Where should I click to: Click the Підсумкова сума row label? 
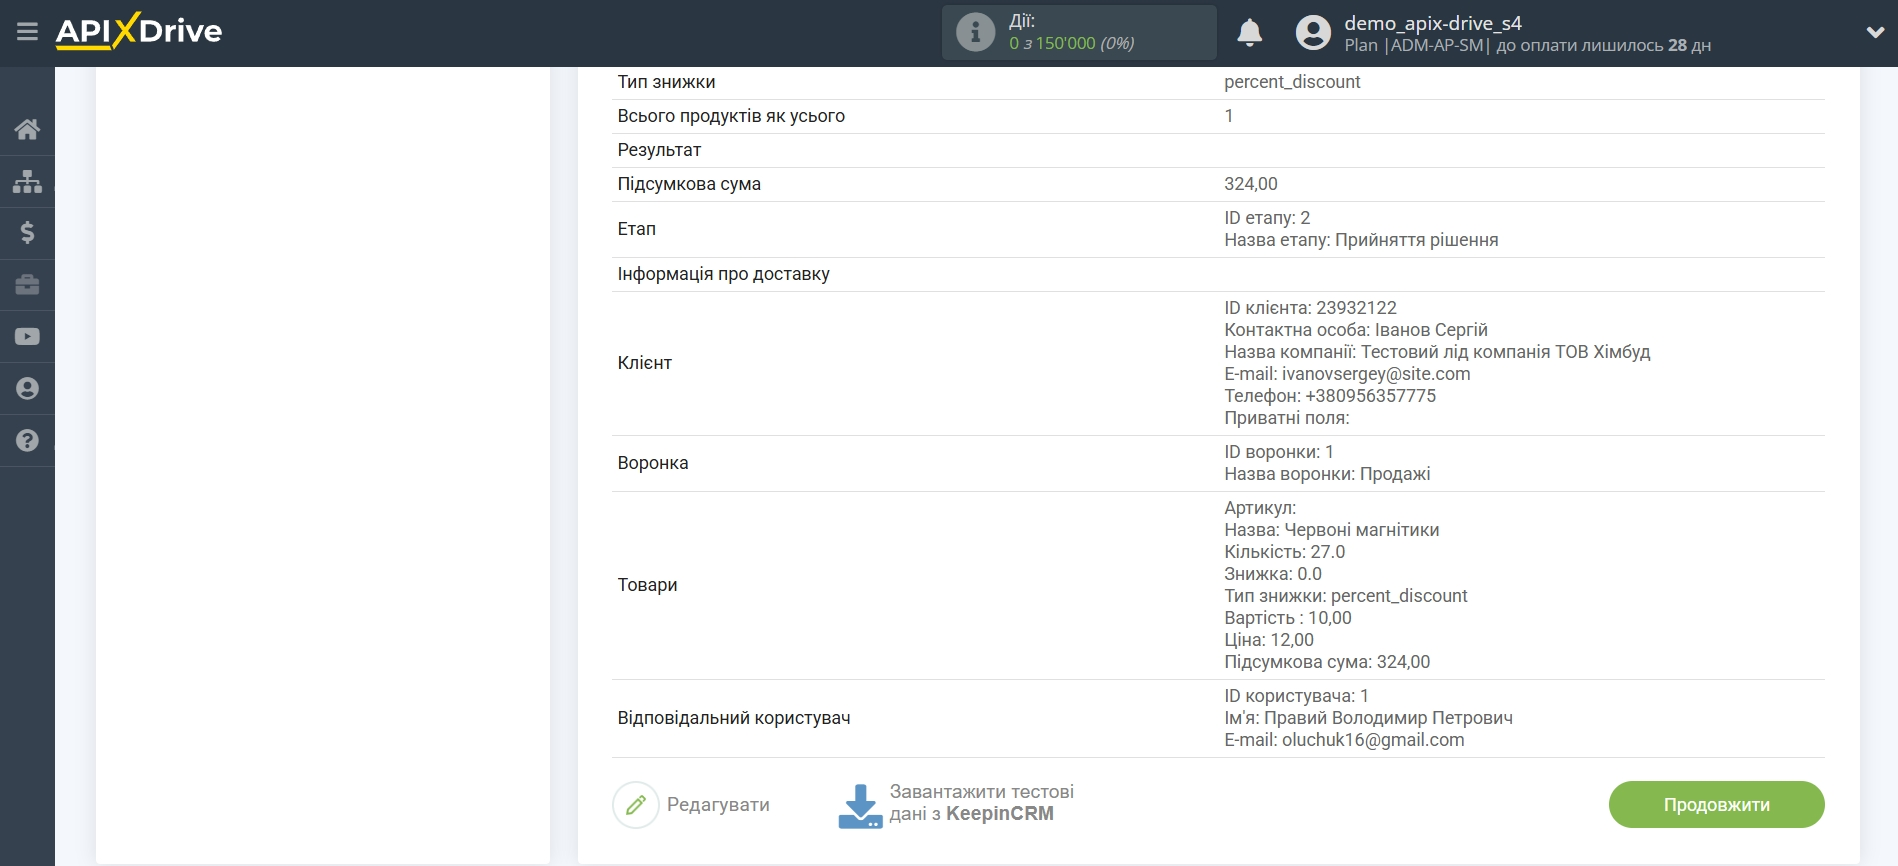point(689,184)
